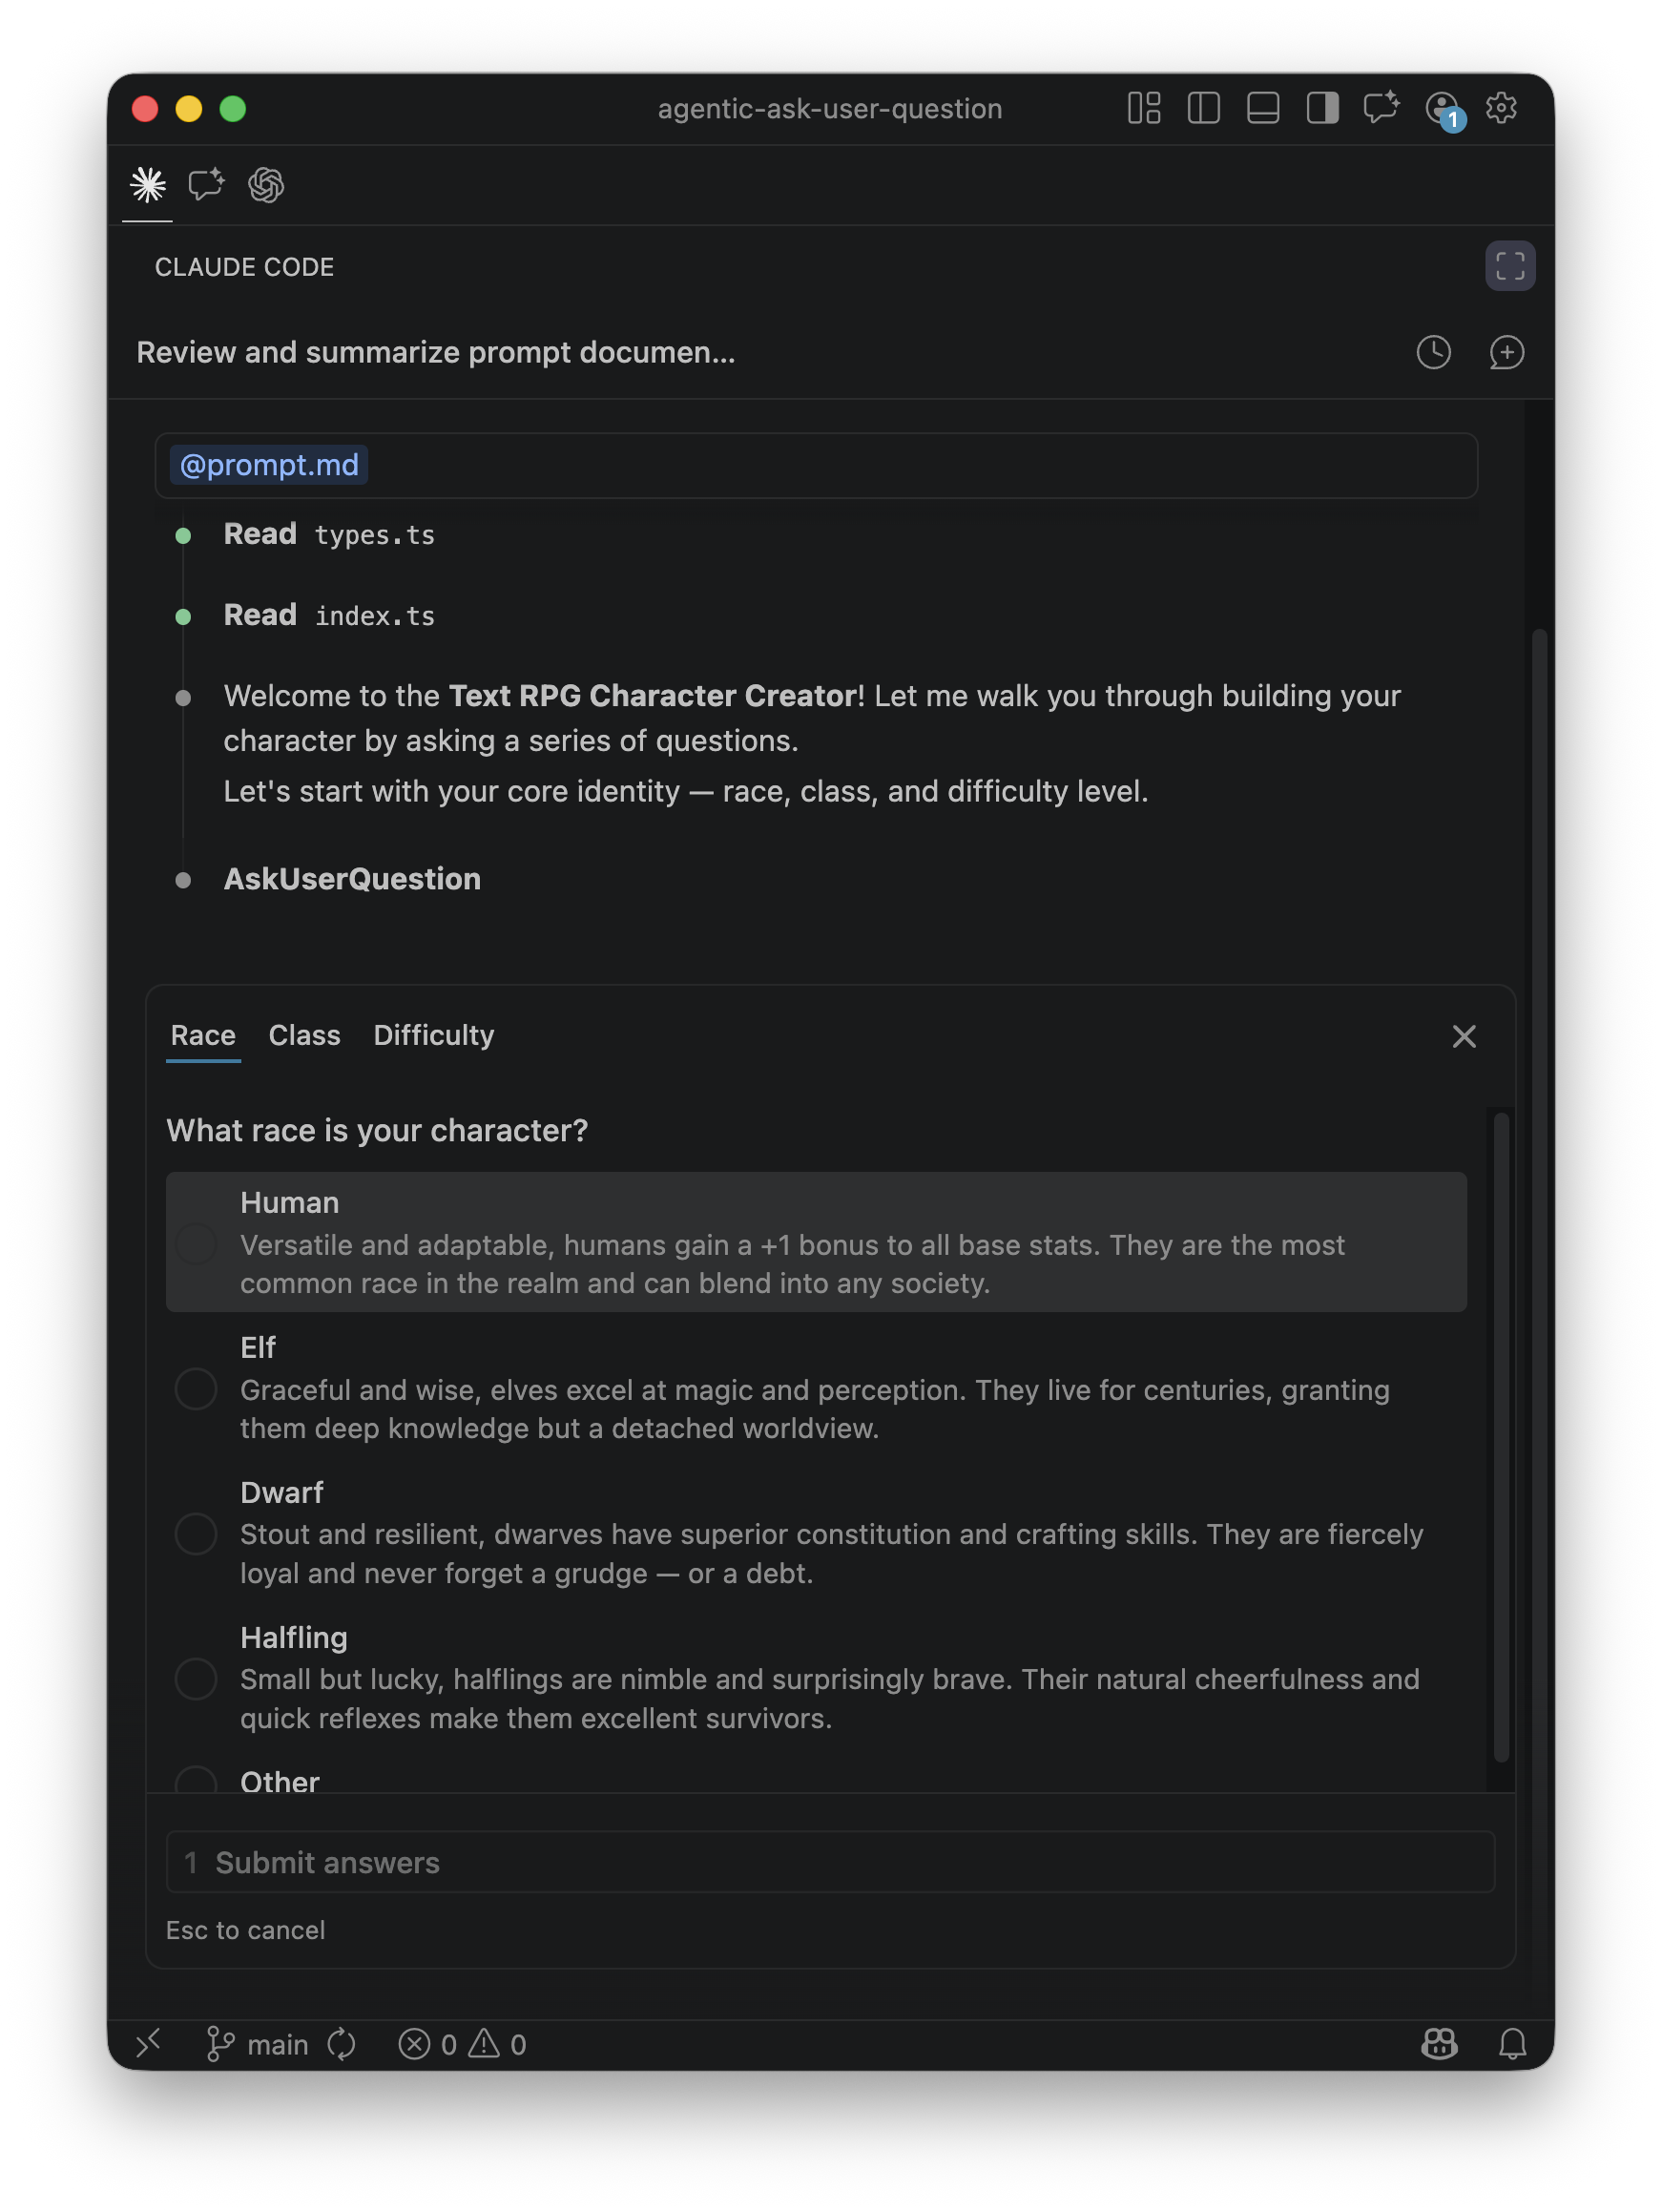Open the chat sparkle panel tab

tap(207, 185)
